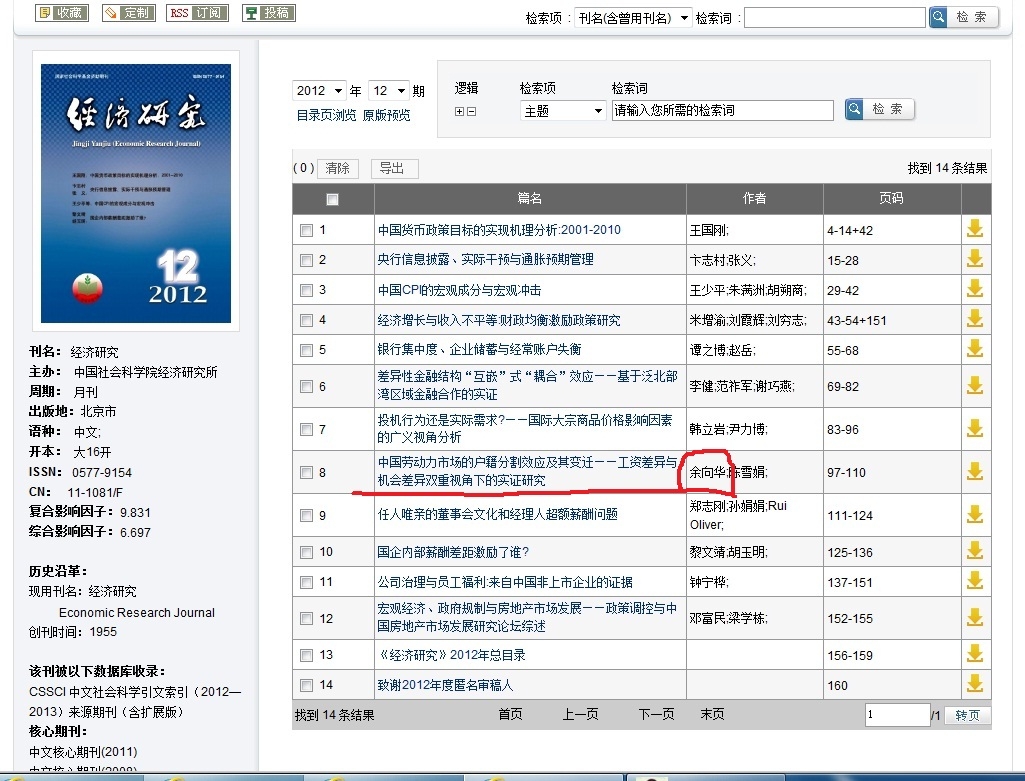Viewport: 1025px width, 781px height.
Task: Select checkbox for article 10
Action: (306, 552)
